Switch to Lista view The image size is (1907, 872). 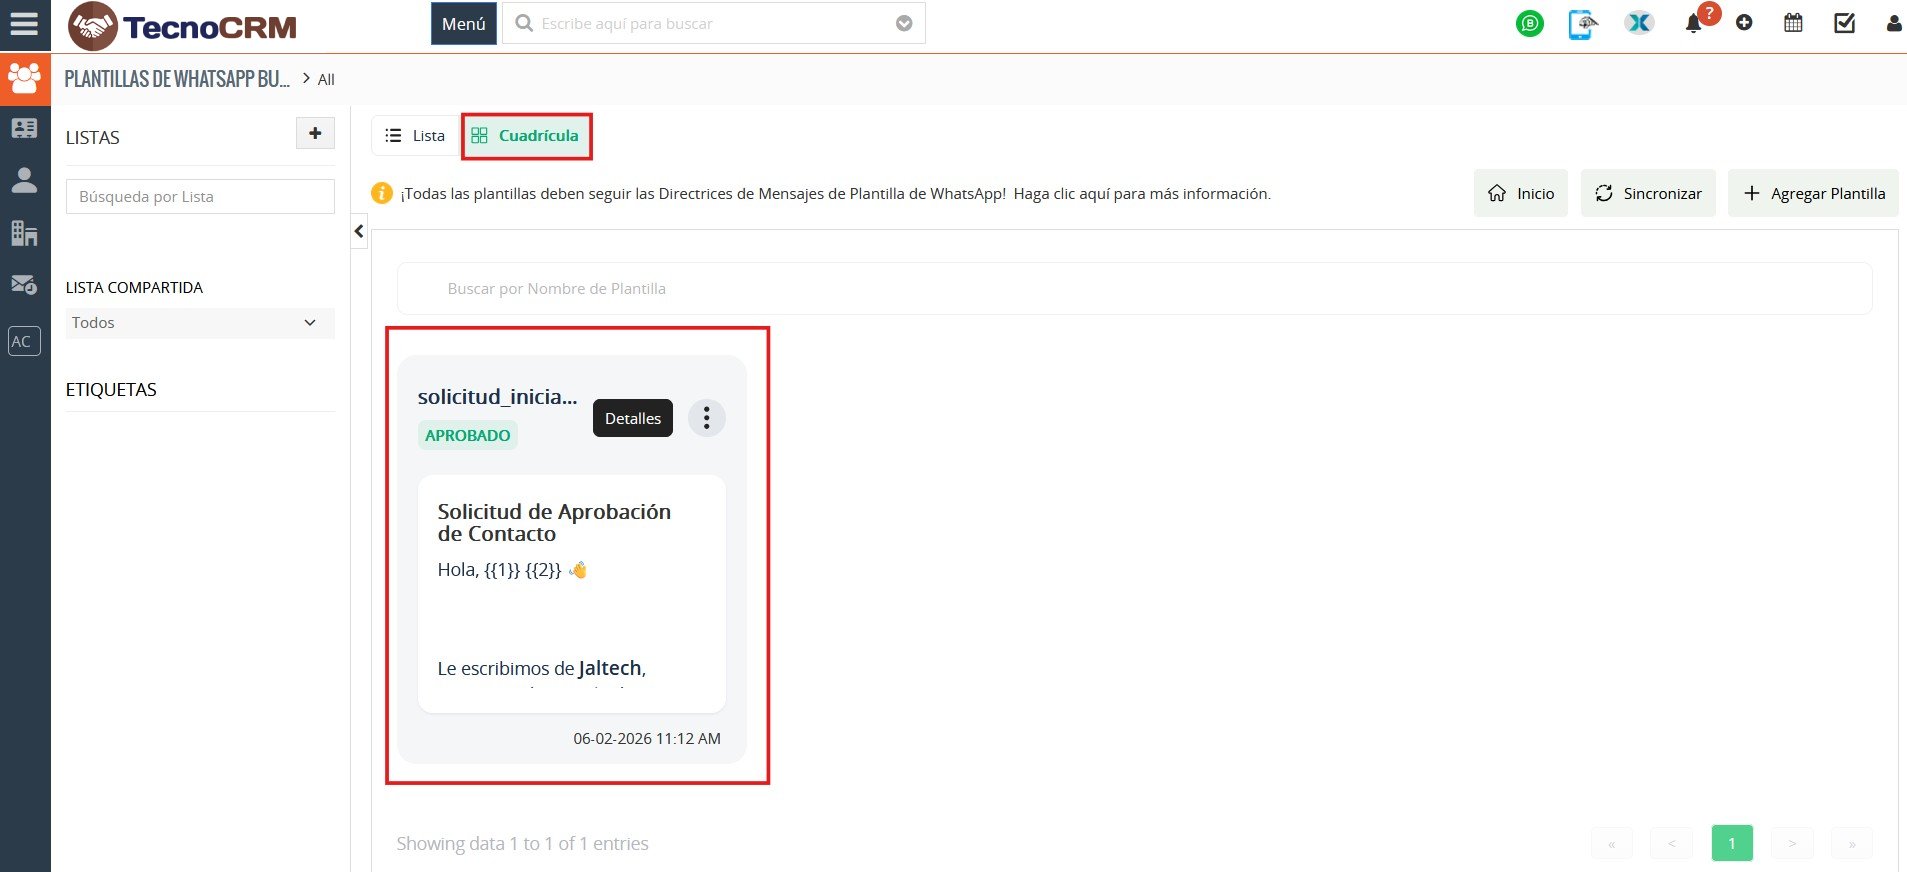[x=415, y=136]
